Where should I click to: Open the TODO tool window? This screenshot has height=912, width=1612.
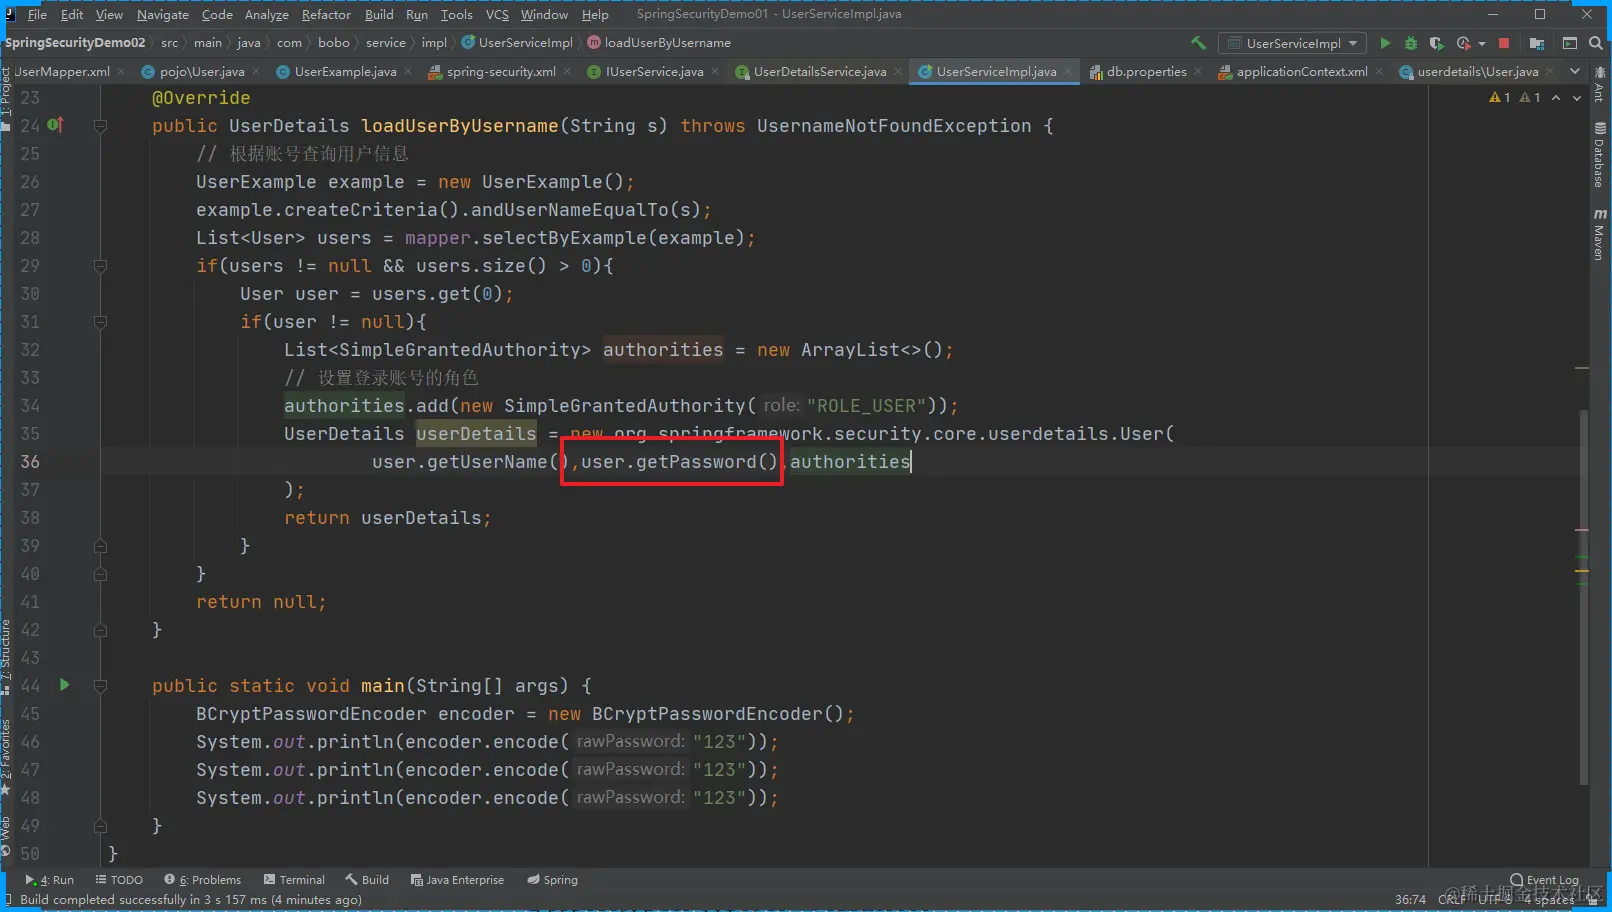tap(119, 880)
